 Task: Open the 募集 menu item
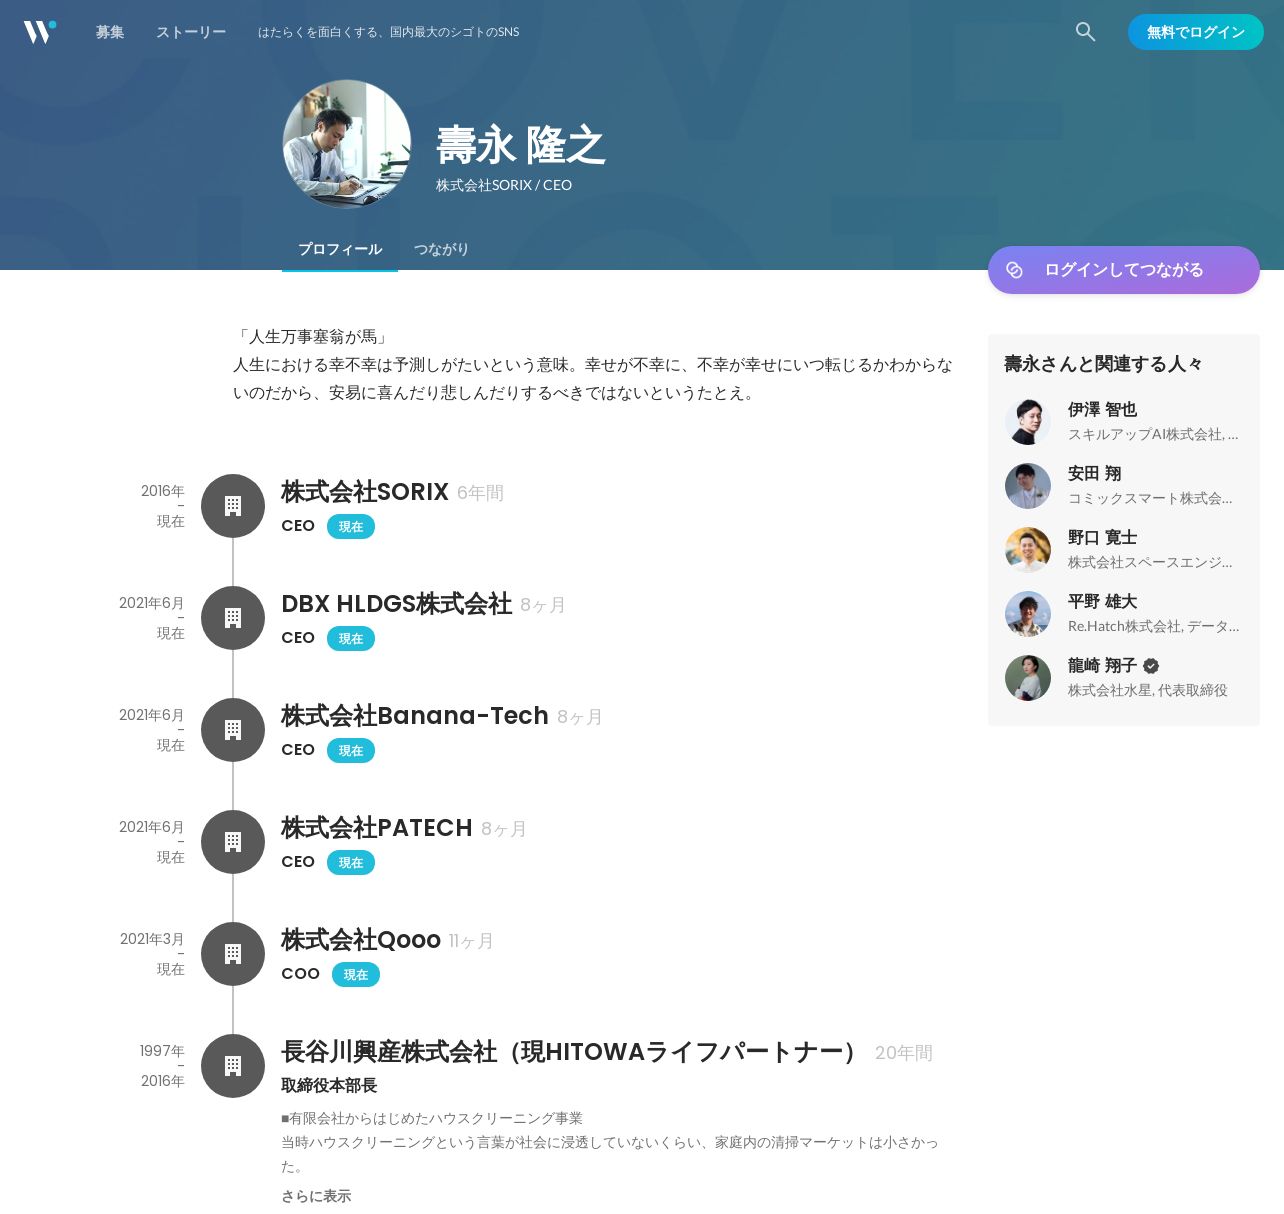tap(110, 32)
